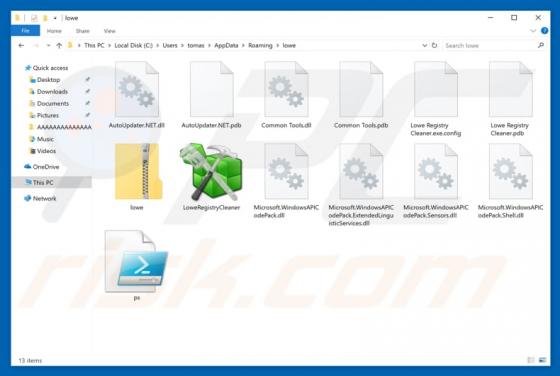Open the Home ribbon tab
The image size is (560, 376).
point(54,31)
